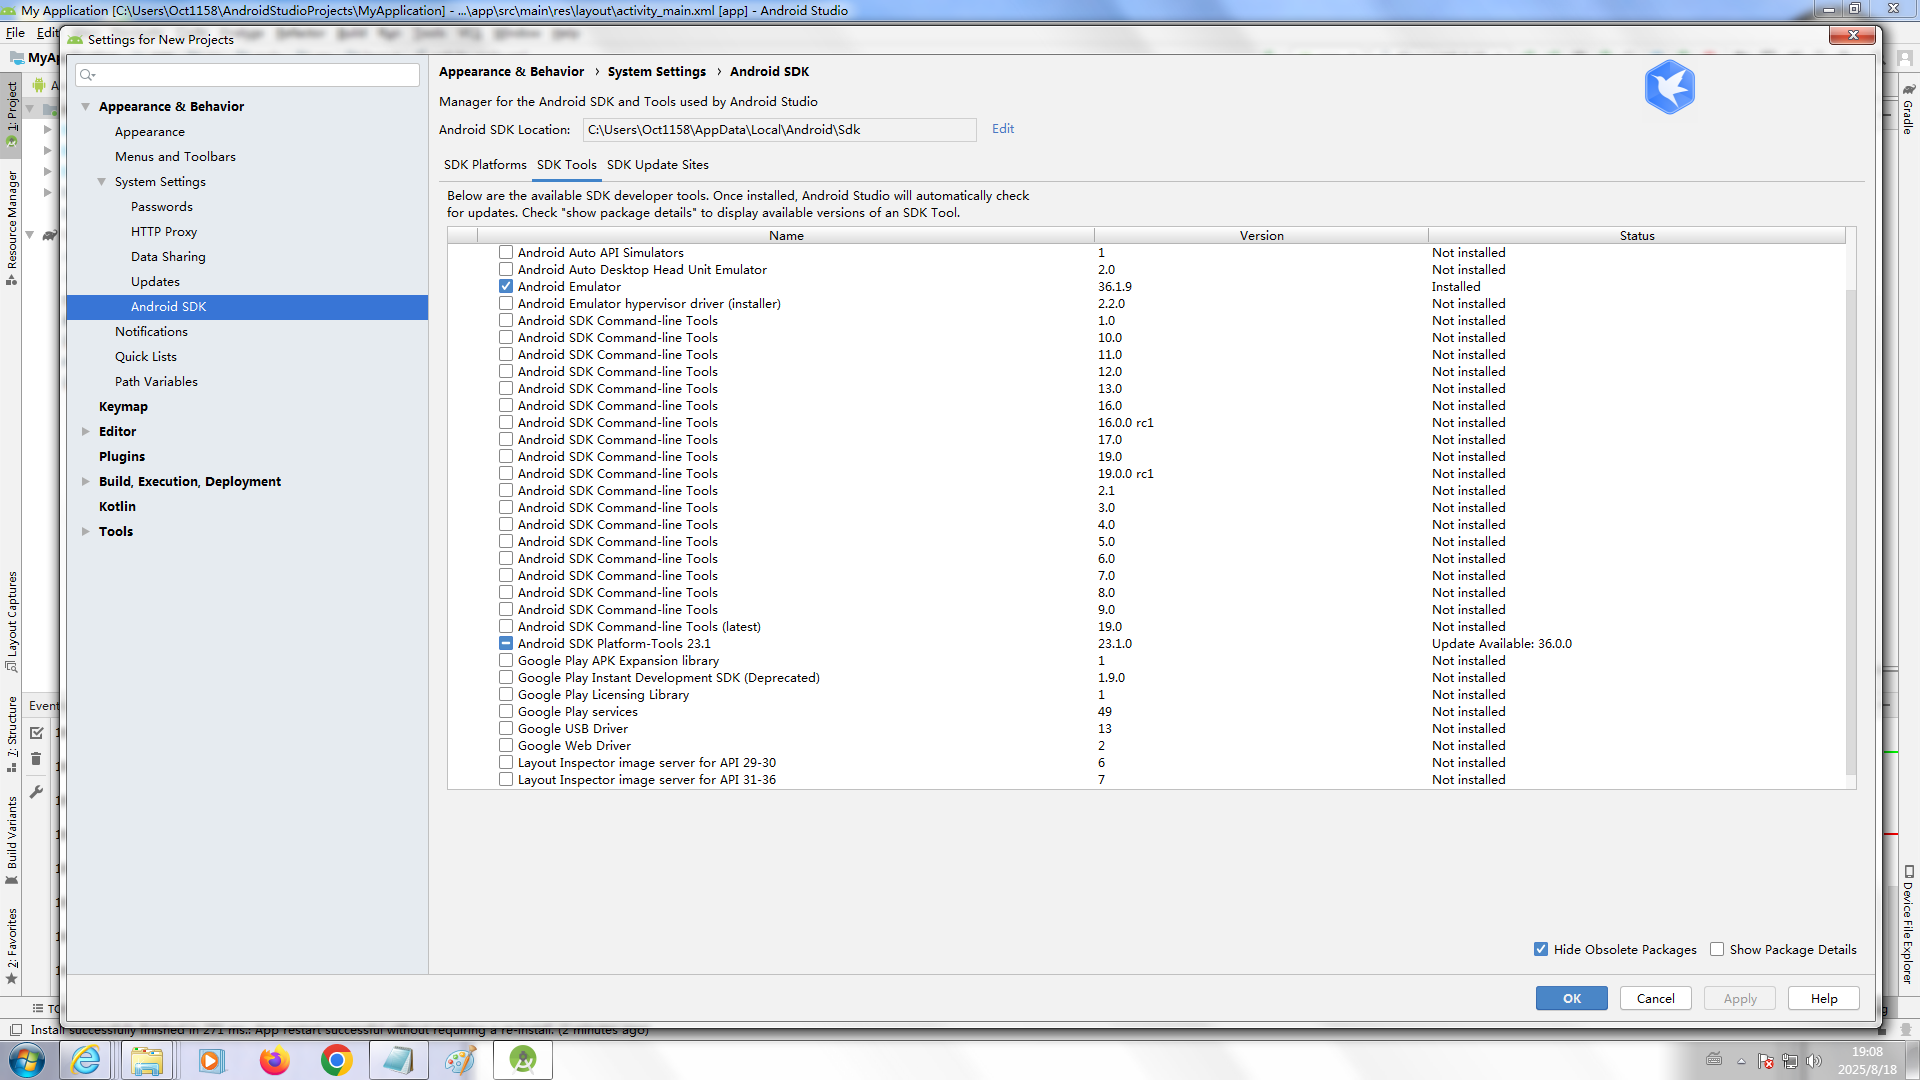Open search history dropdown in settings search
1920x1080 pixels.
(x=88, y=75)
